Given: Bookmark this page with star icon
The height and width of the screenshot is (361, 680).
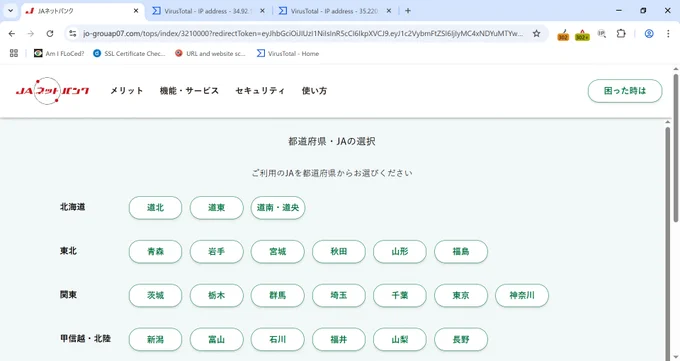Looking at the screenshot, I should tap(536, 33).
